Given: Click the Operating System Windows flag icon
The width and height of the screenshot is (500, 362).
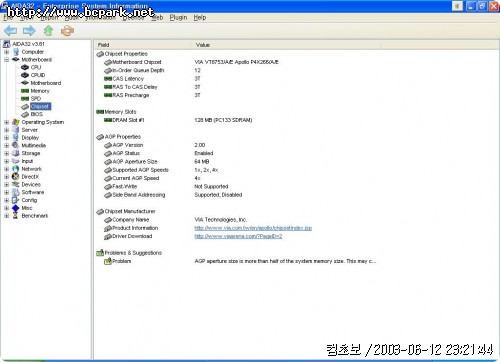Looking at the screenshot, I should tap(16, 122).
